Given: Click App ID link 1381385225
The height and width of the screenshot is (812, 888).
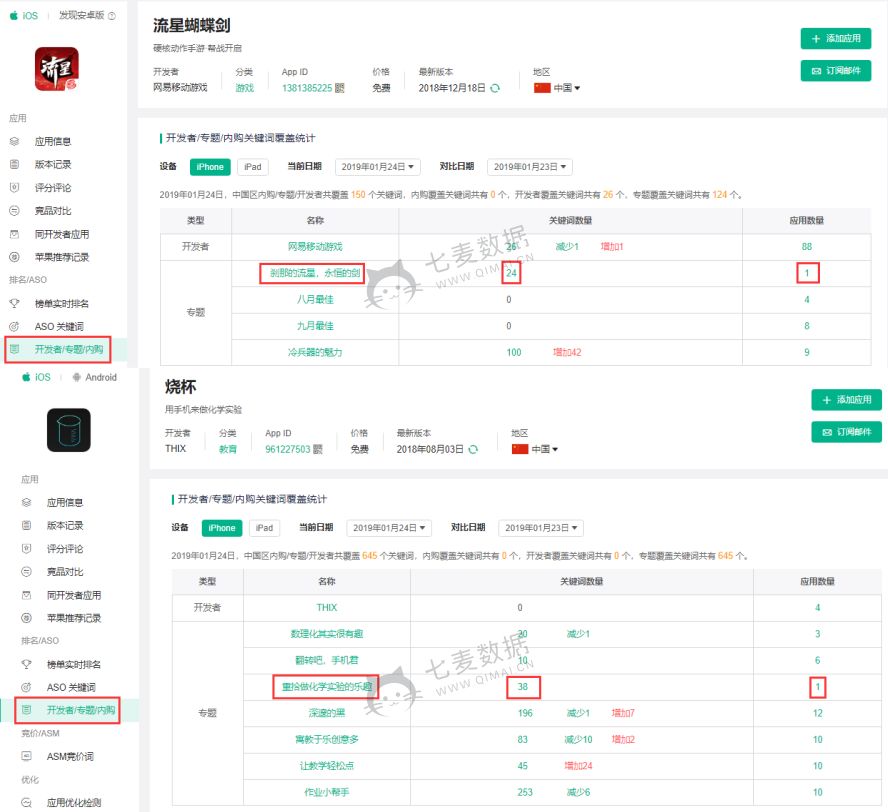Looking at the screenshot, I should pos(308,88).
